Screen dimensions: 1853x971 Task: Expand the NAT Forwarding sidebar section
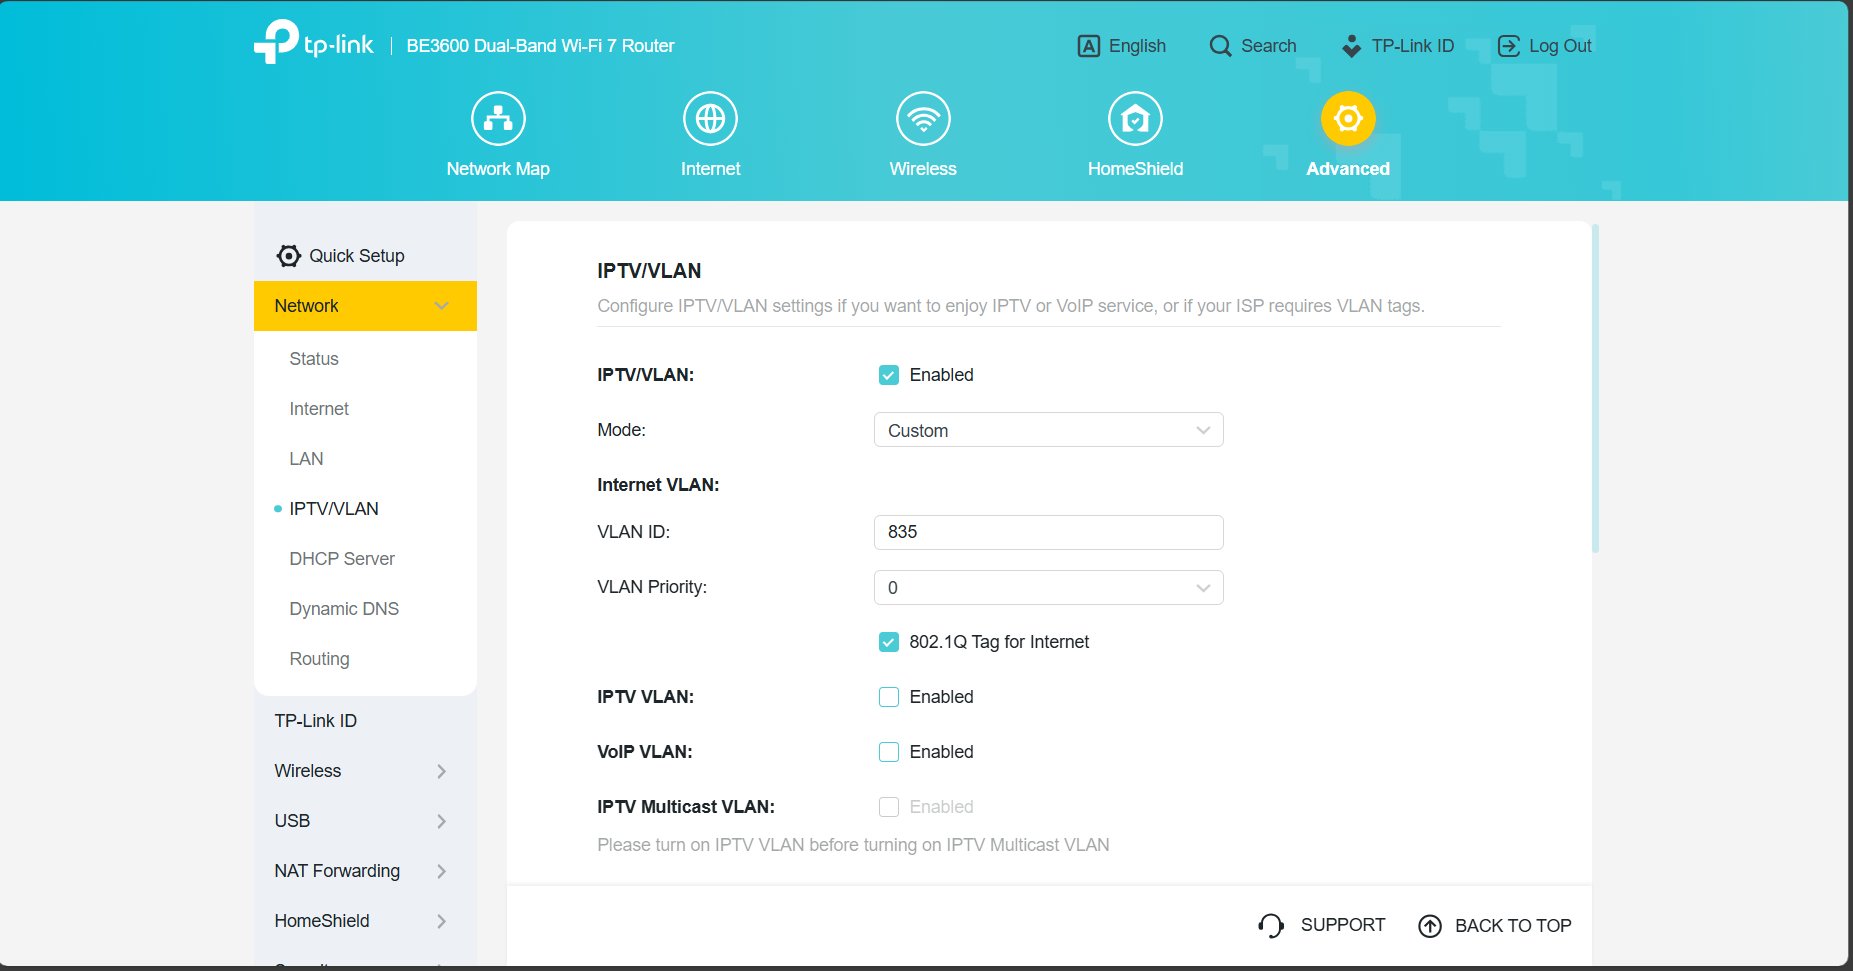click(365, 871)
